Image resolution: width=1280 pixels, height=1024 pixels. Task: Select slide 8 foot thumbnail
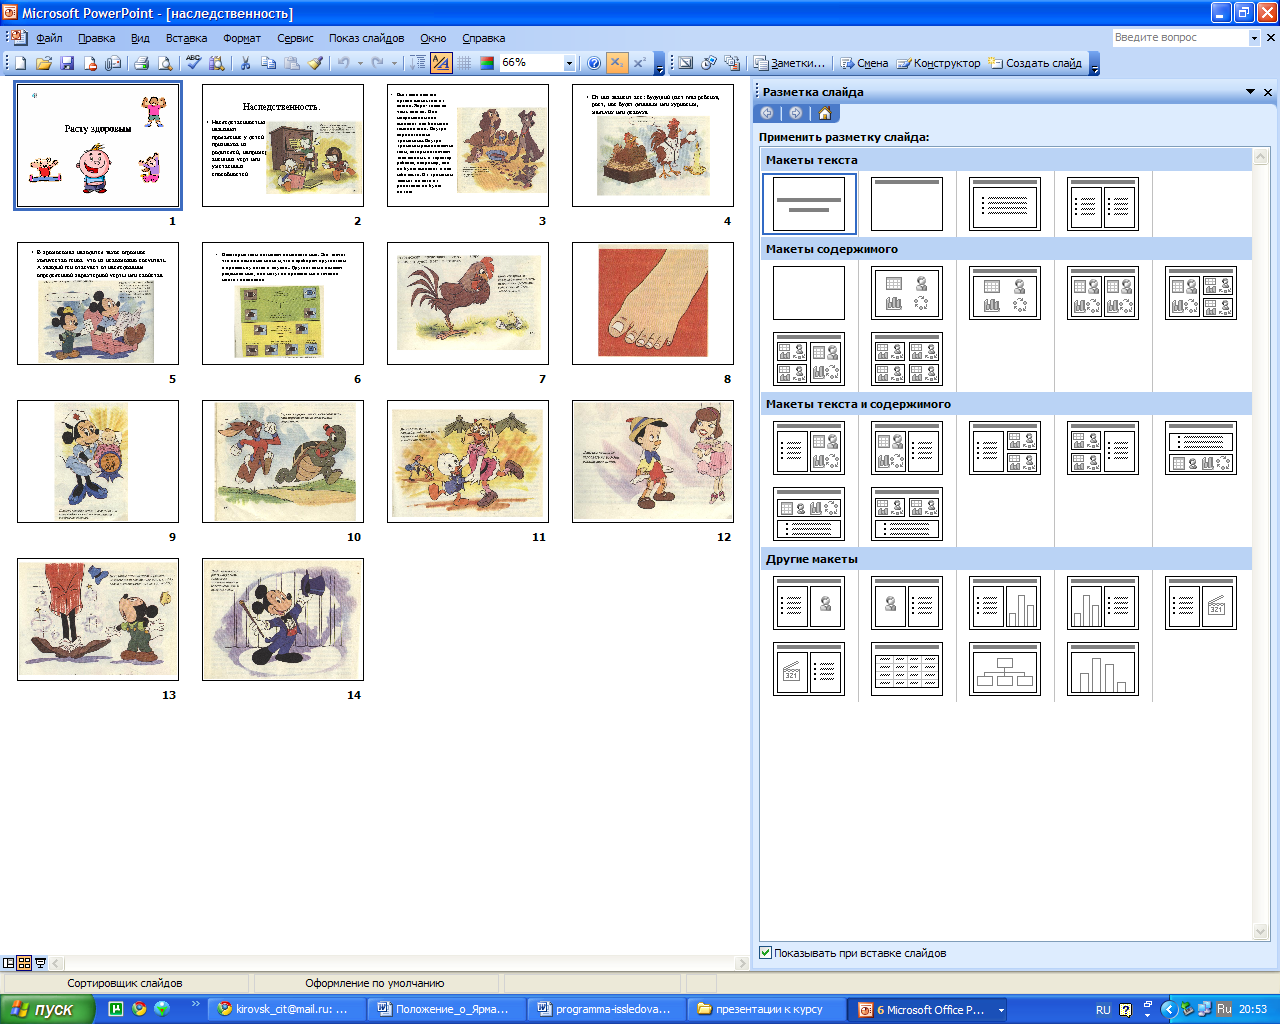click(x=653, y=303)
